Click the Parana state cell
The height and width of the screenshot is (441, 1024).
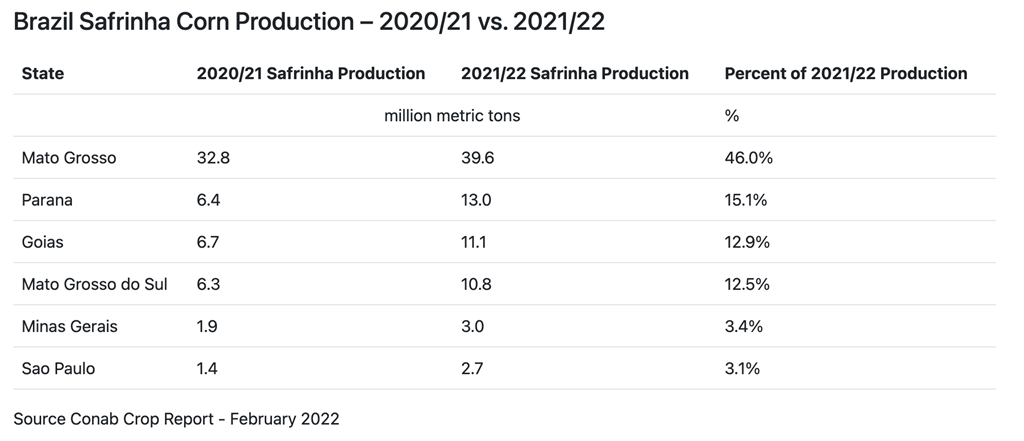[47, 200]
